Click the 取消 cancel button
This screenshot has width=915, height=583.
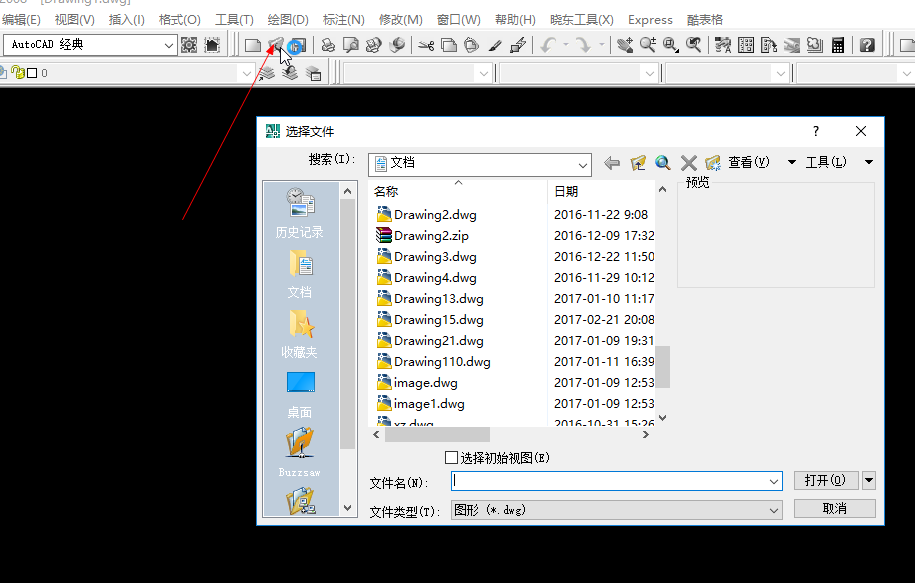click(834, 509)
